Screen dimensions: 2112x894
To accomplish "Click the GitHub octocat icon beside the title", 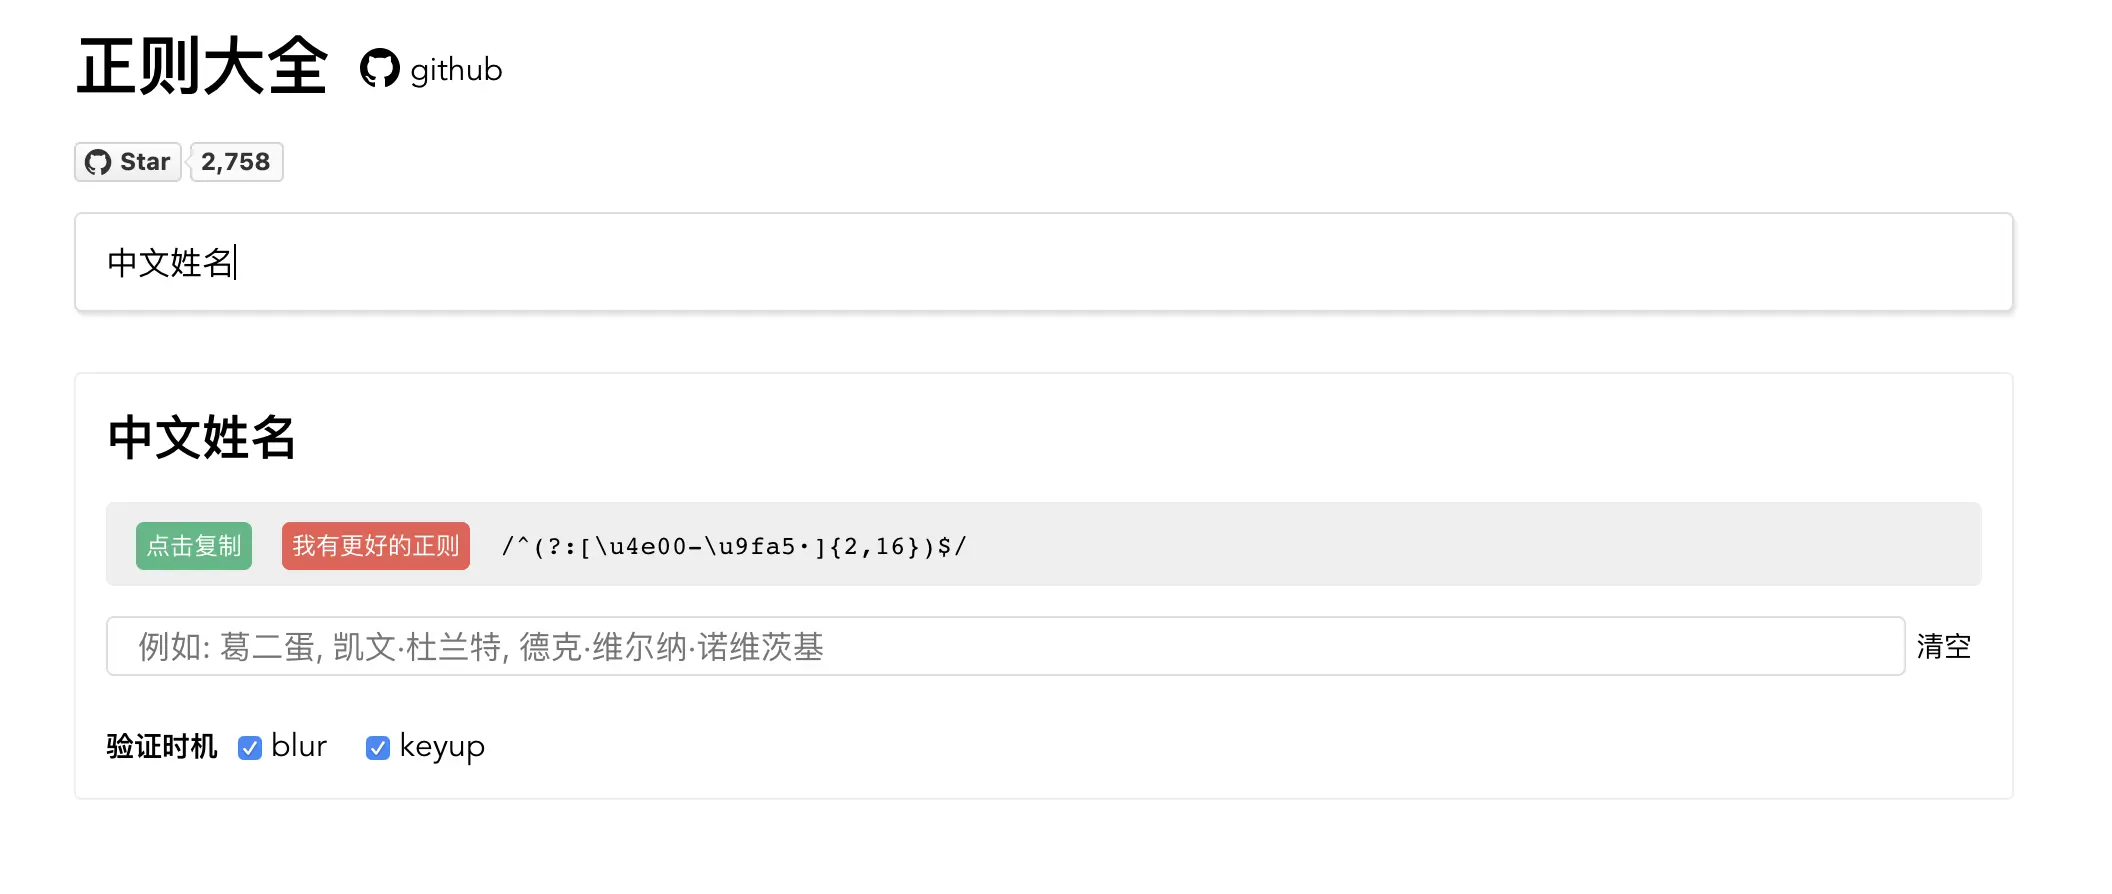I will coord(379,68).
